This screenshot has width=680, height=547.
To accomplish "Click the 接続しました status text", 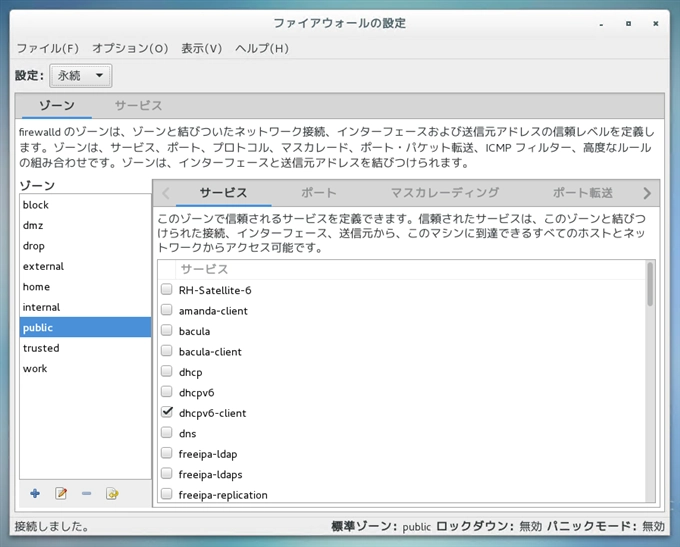I will click(x=52, y=526).
